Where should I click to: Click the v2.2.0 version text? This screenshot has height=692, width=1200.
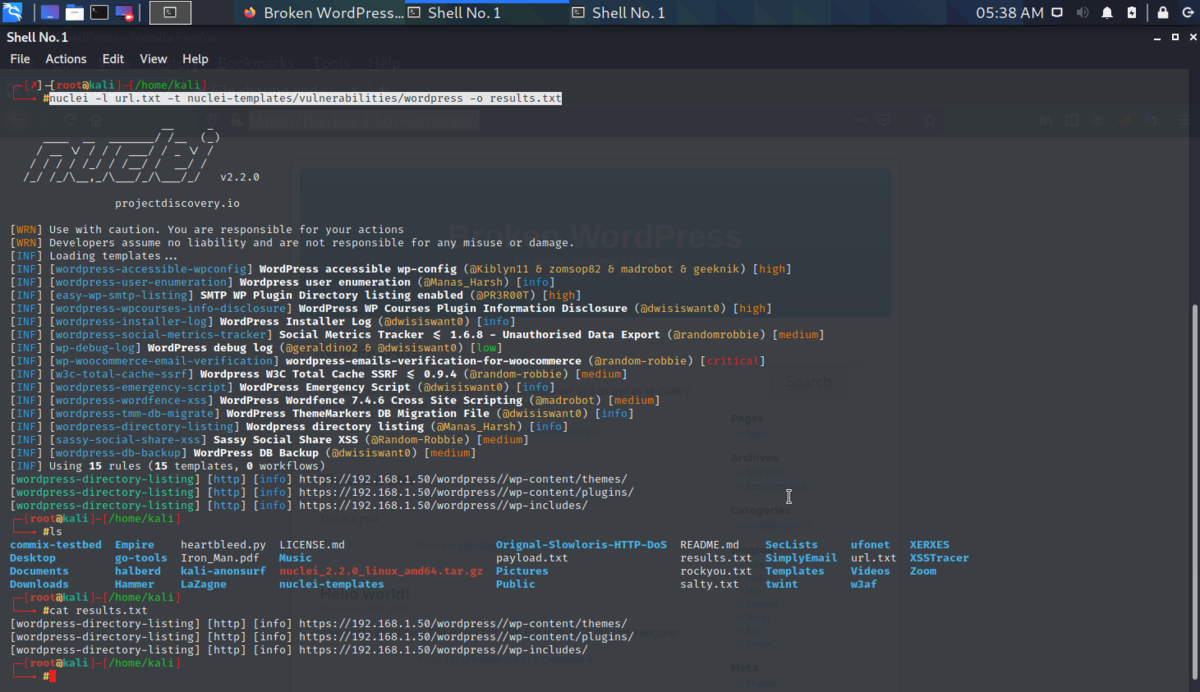click(x=240, y=177)
